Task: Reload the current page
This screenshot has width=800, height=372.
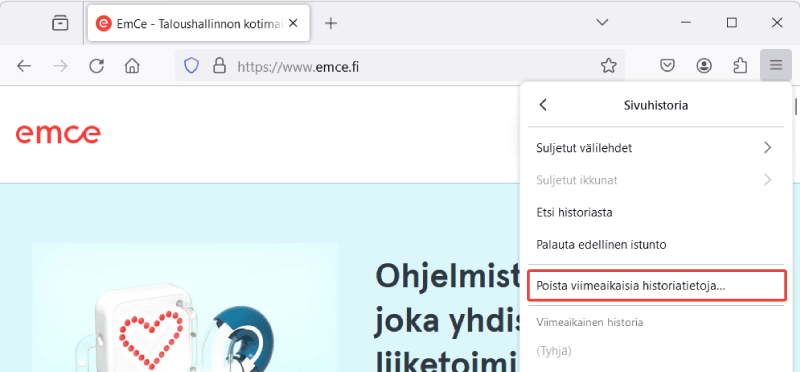Action: point(96,65)
